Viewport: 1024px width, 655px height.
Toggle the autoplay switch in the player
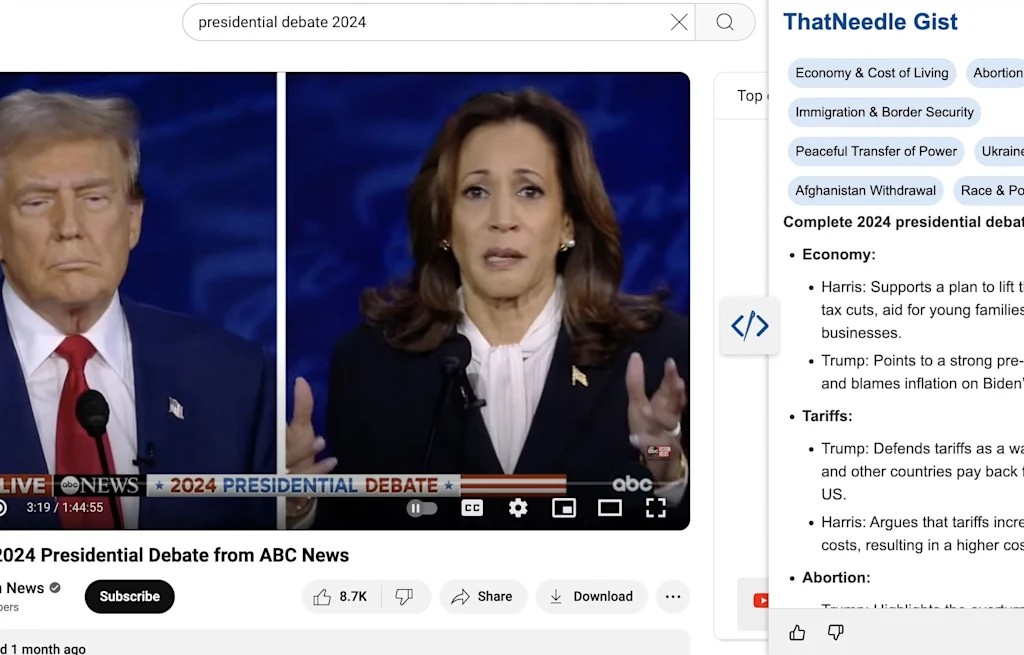pyautogui.click(x=422, y=508)
